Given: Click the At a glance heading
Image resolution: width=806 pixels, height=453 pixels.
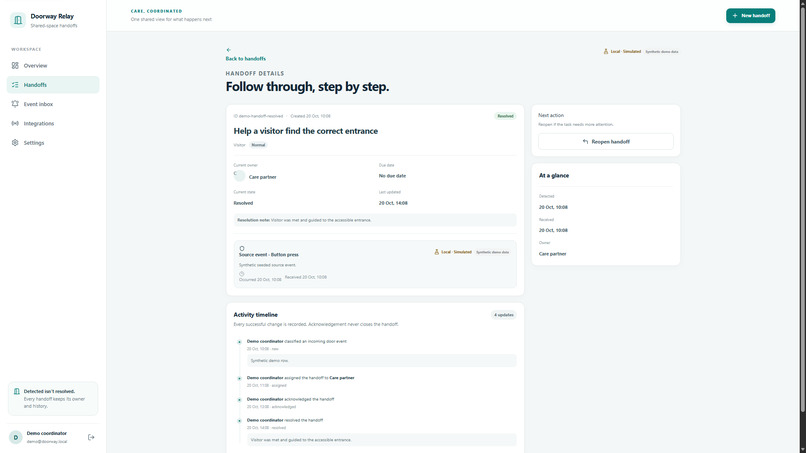Looking at the screenshot, I should click(554, 176).
